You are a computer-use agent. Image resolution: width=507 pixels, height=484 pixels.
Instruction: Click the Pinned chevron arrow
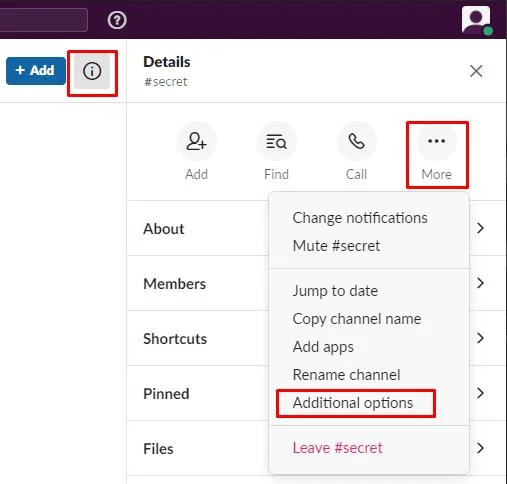[480, 393]
